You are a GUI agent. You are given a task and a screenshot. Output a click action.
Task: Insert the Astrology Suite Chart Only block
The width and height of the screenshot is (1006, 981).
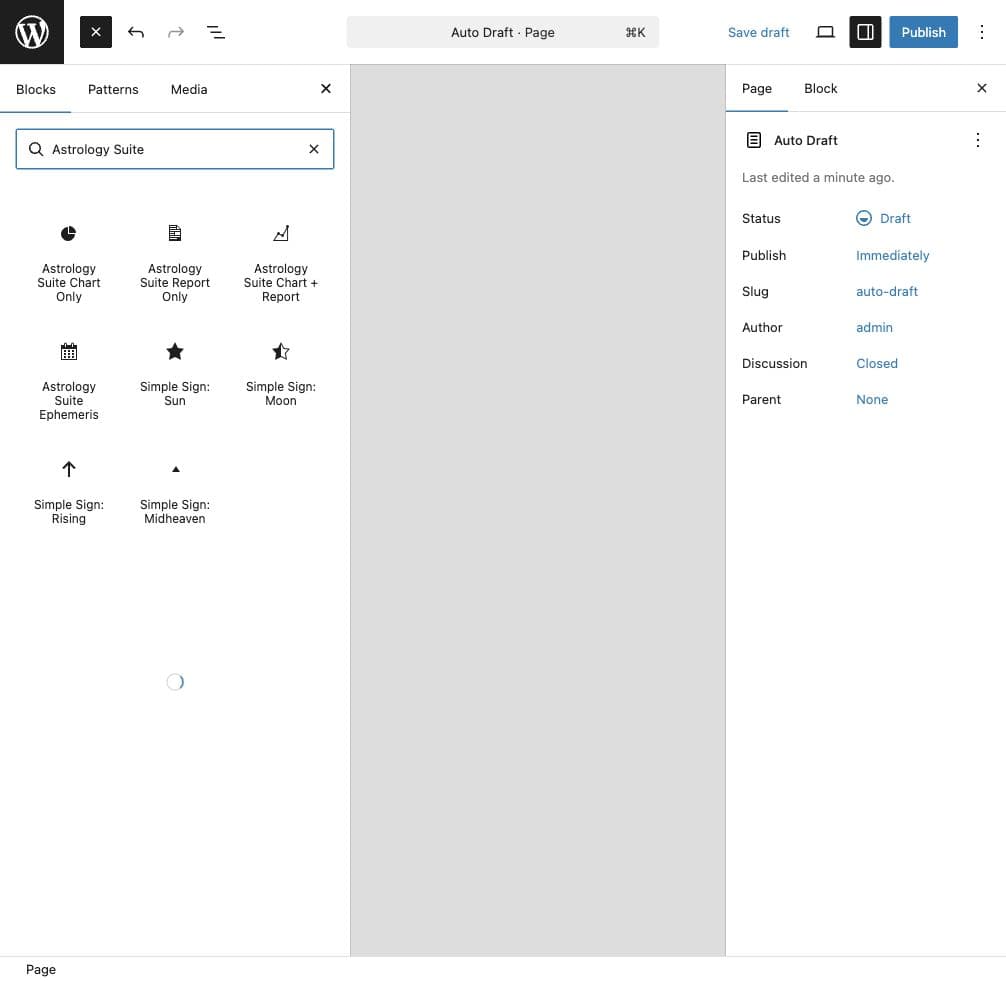(69, 264)
